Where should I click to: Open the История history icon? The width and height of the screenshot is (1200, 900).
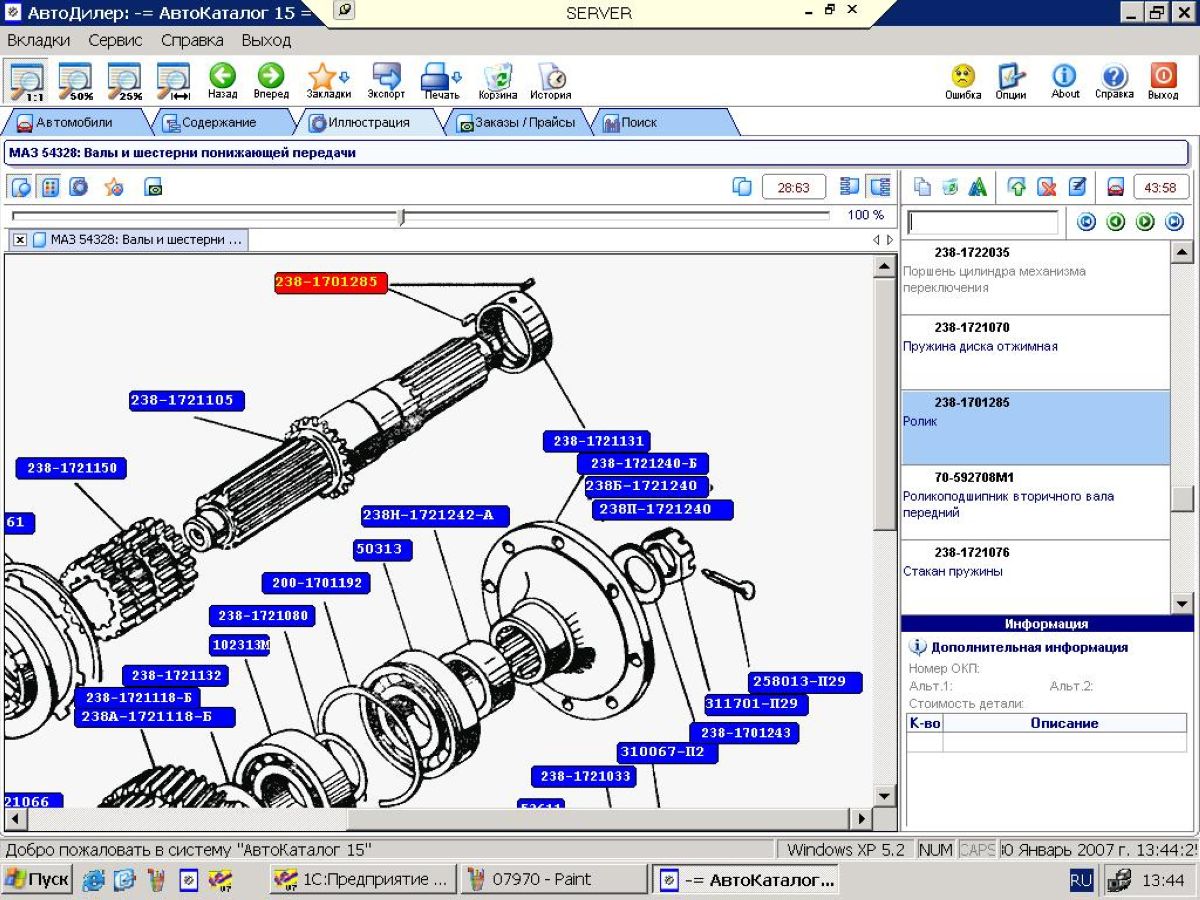pyautogui.click(x=551, y=80)
